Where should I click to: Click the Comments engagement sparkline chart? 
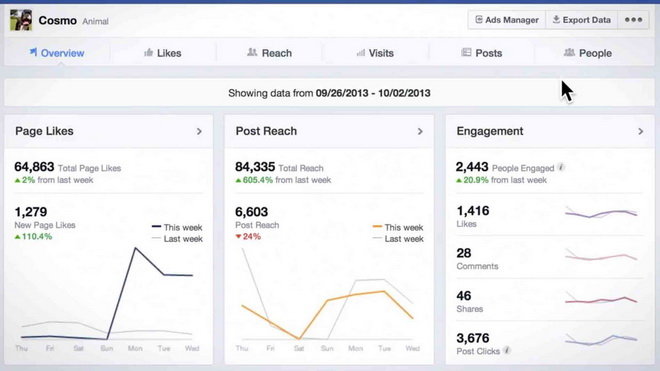pyautogui.click(x=601, y=255)
